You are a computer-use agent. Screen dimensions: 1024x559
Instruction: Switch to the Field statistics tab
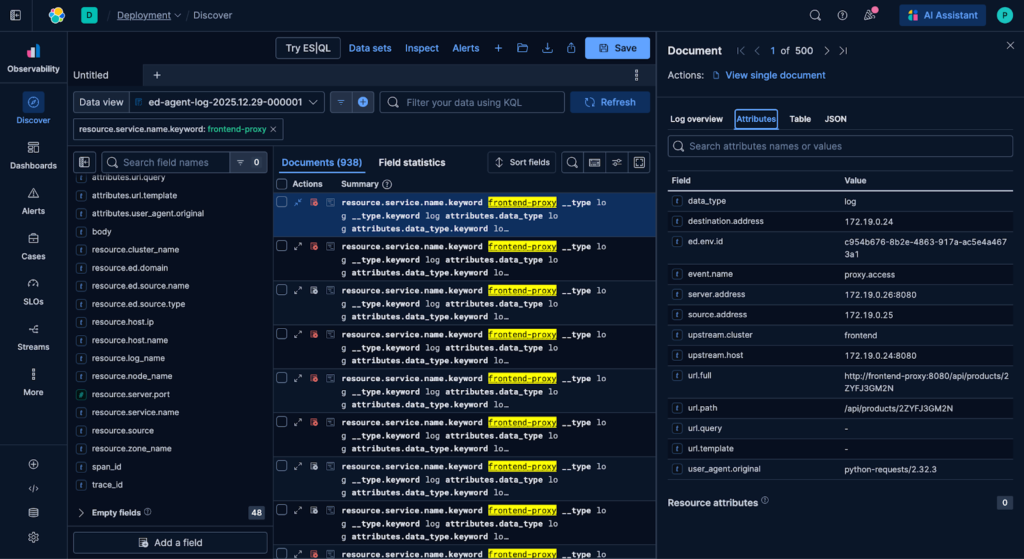point(411,162)
